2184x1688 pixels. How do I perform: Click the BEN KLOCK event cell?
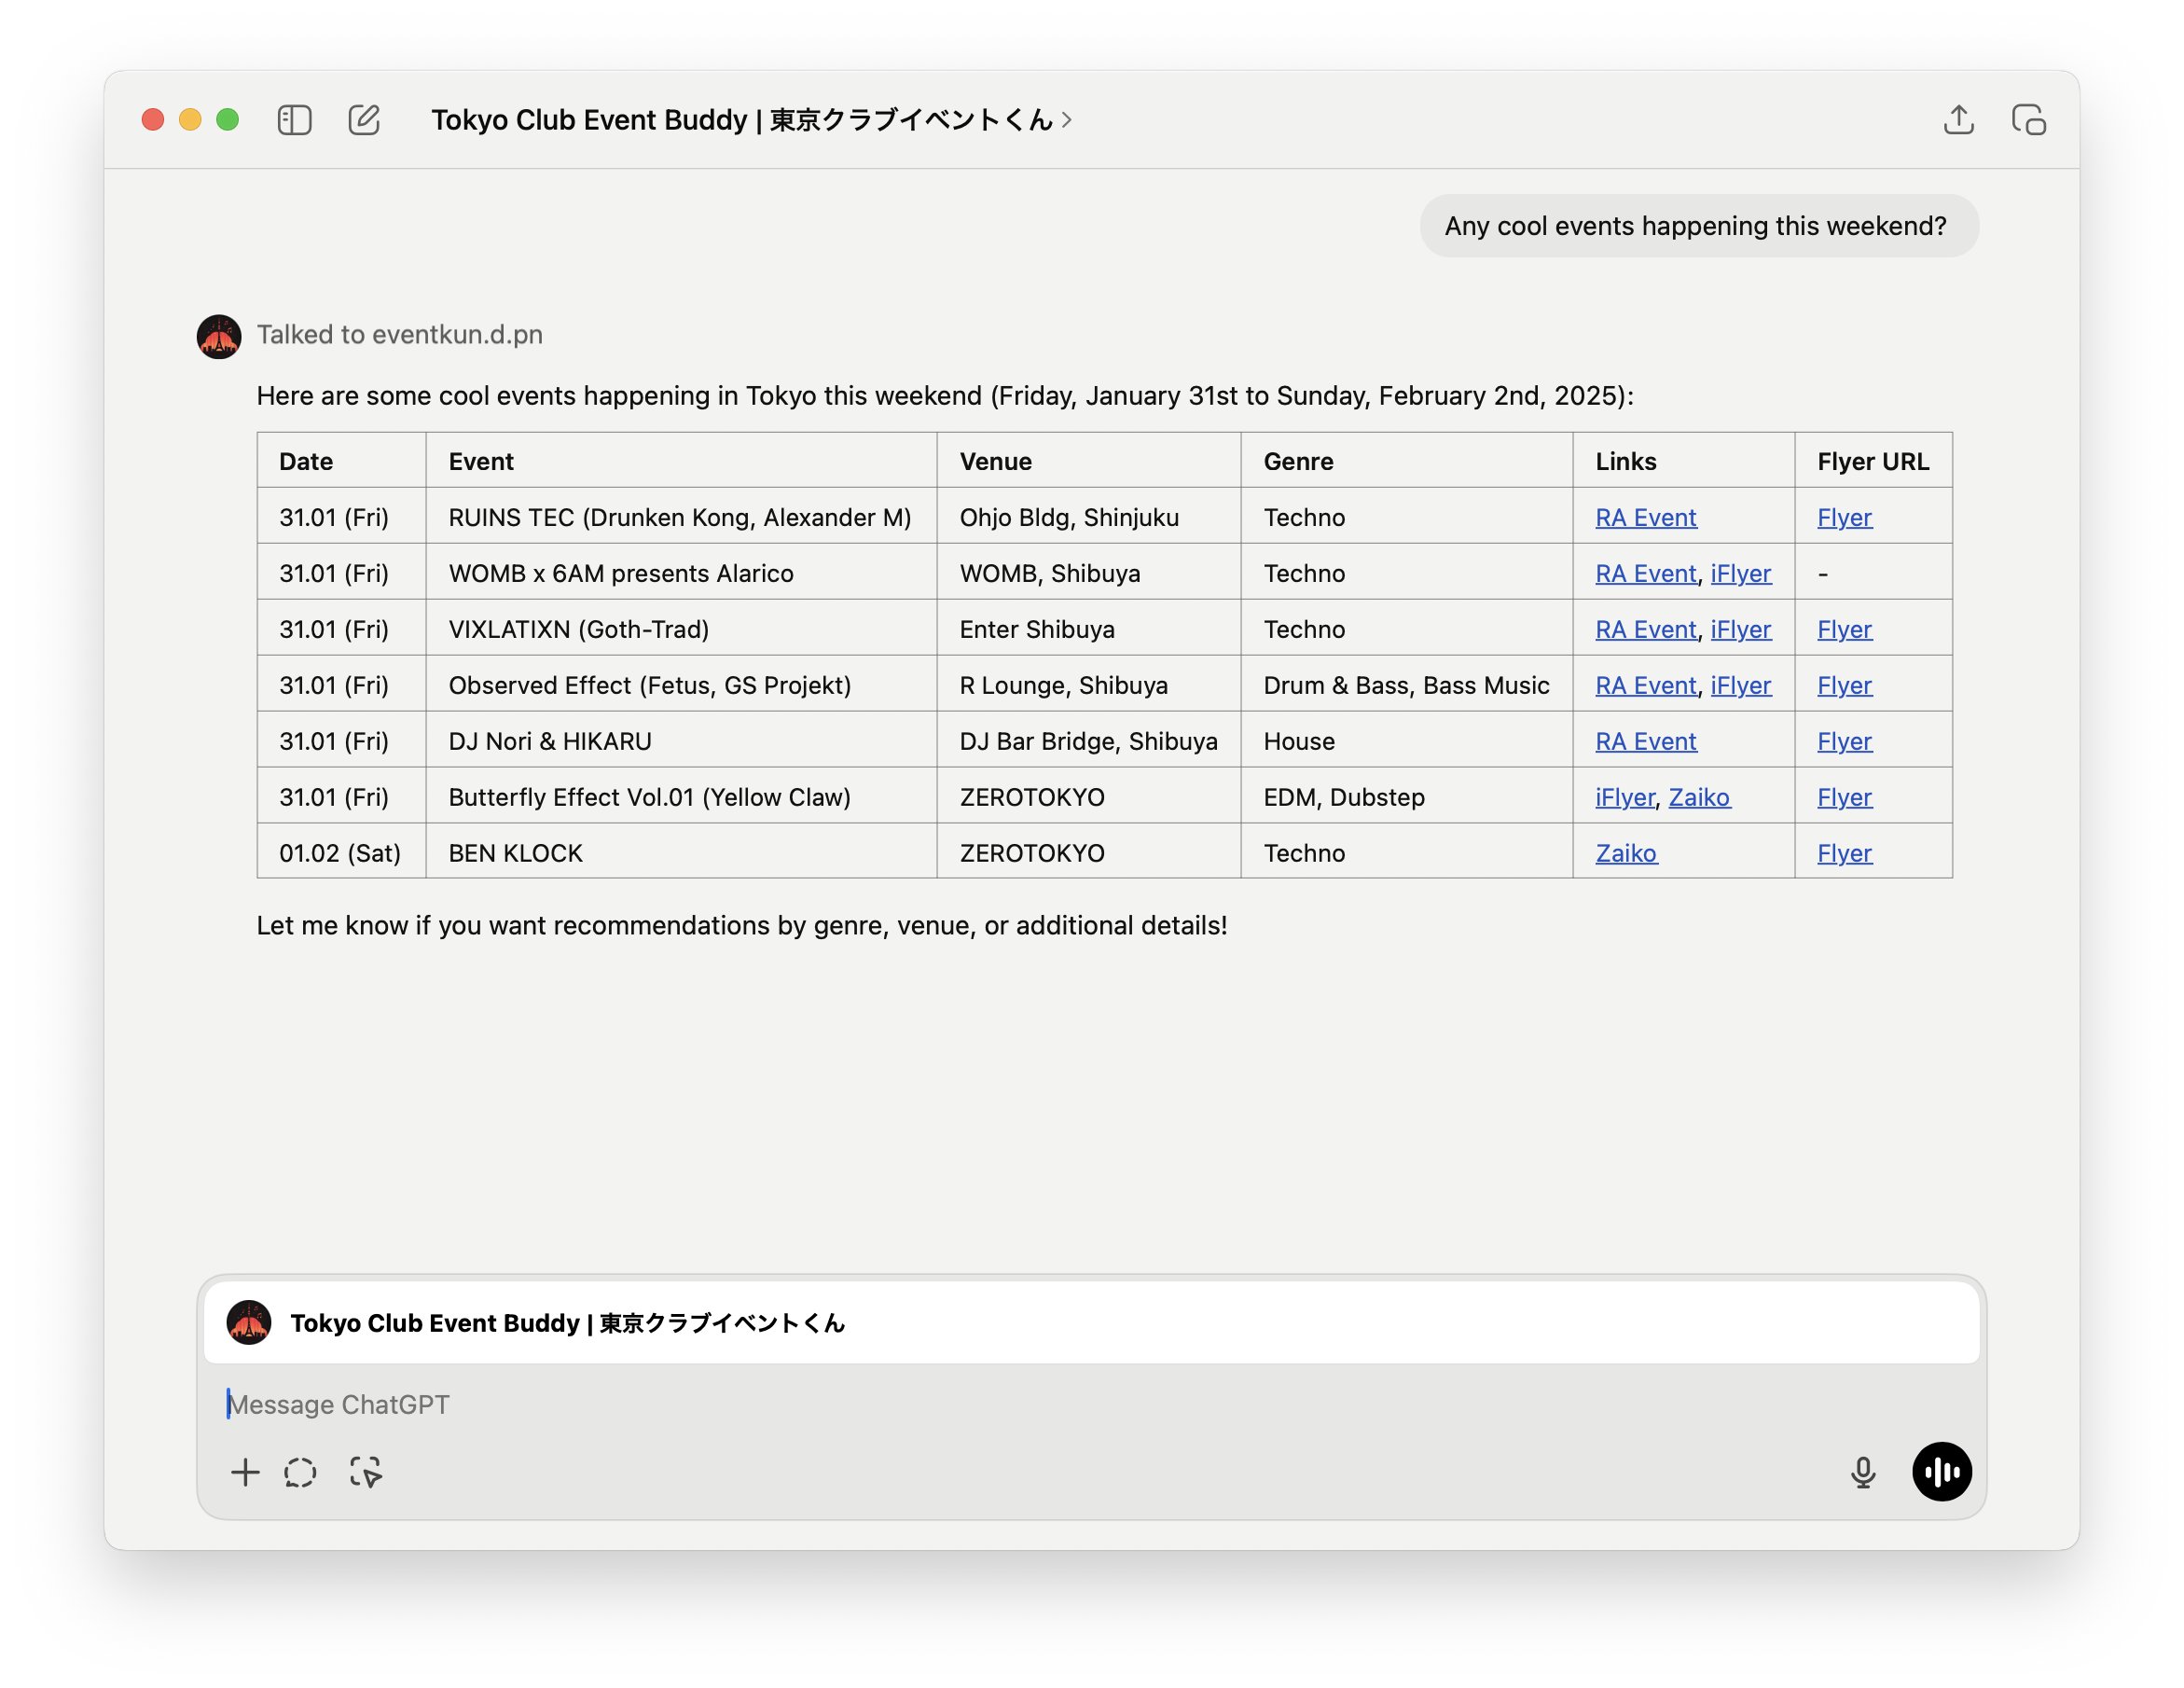pyautogui.click(x=681, y=853)
